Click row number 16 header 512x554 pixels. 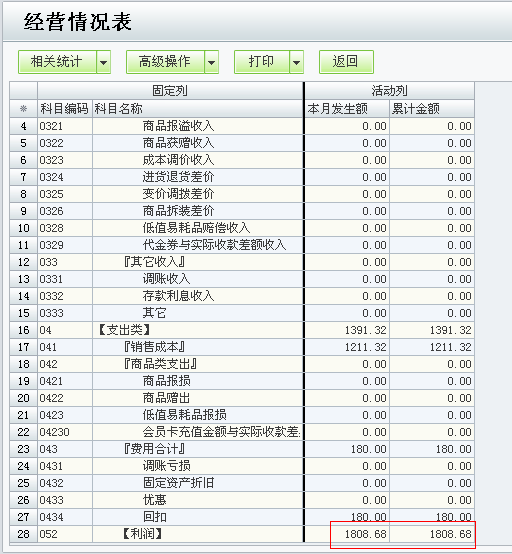pos(23,330)
